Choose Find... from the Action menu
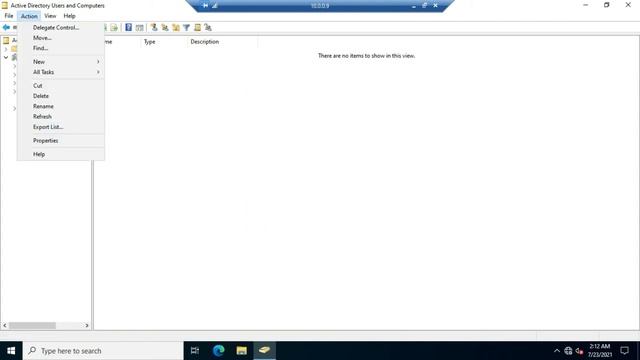The height and width of the screenshot is (360, 640). 61,48
